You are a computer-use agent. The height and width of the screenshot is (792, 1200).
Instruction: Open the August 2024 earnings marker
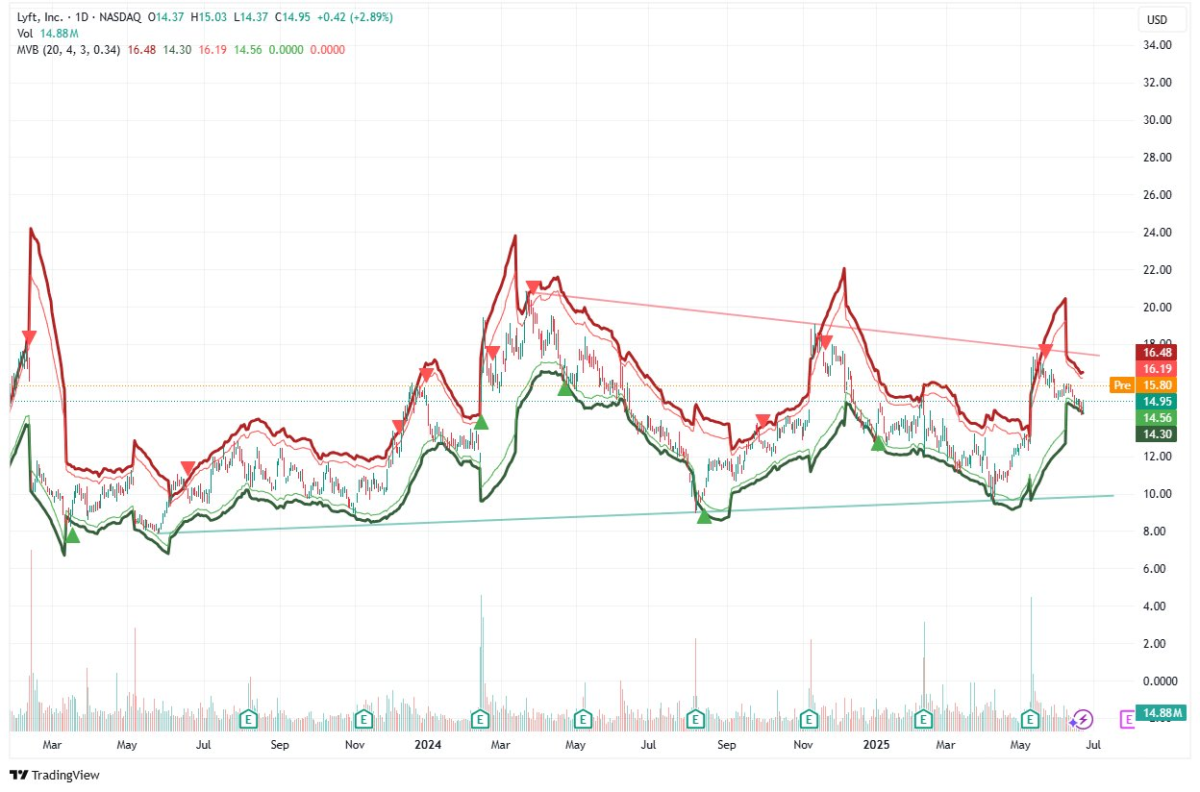pos(696,718)
